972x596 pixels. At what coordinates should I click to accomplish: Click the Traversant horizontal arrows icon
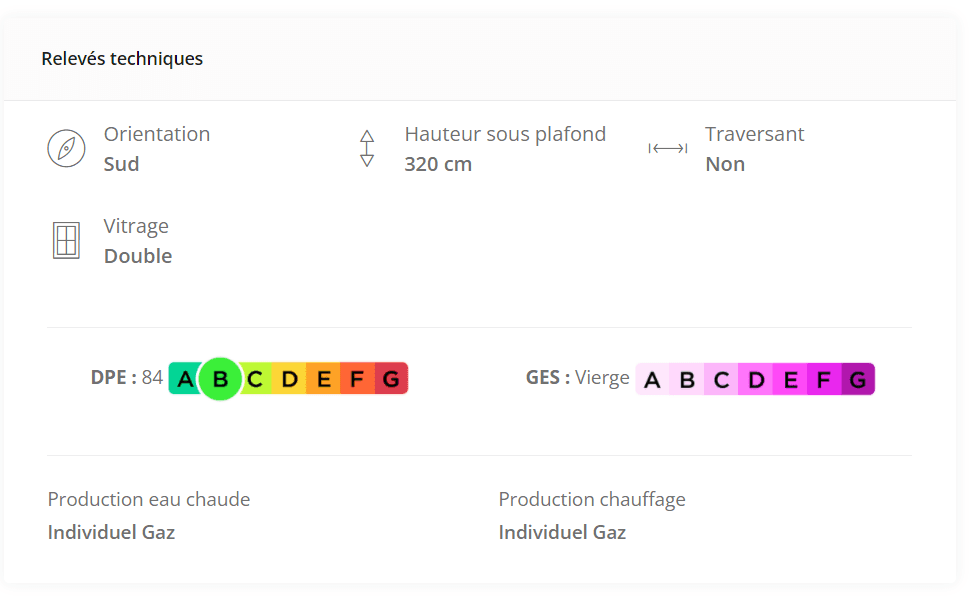(668, 148)
